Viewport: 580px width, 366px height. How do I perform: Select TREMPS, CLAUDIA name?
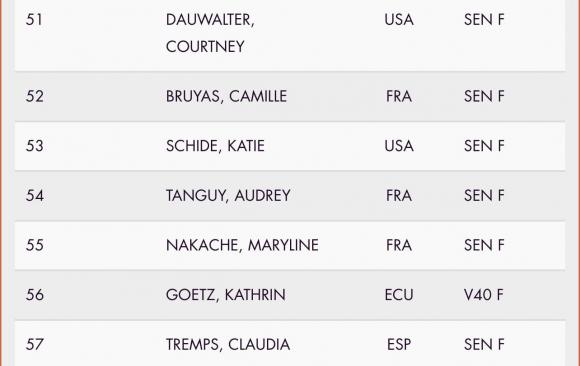[228, 344]
